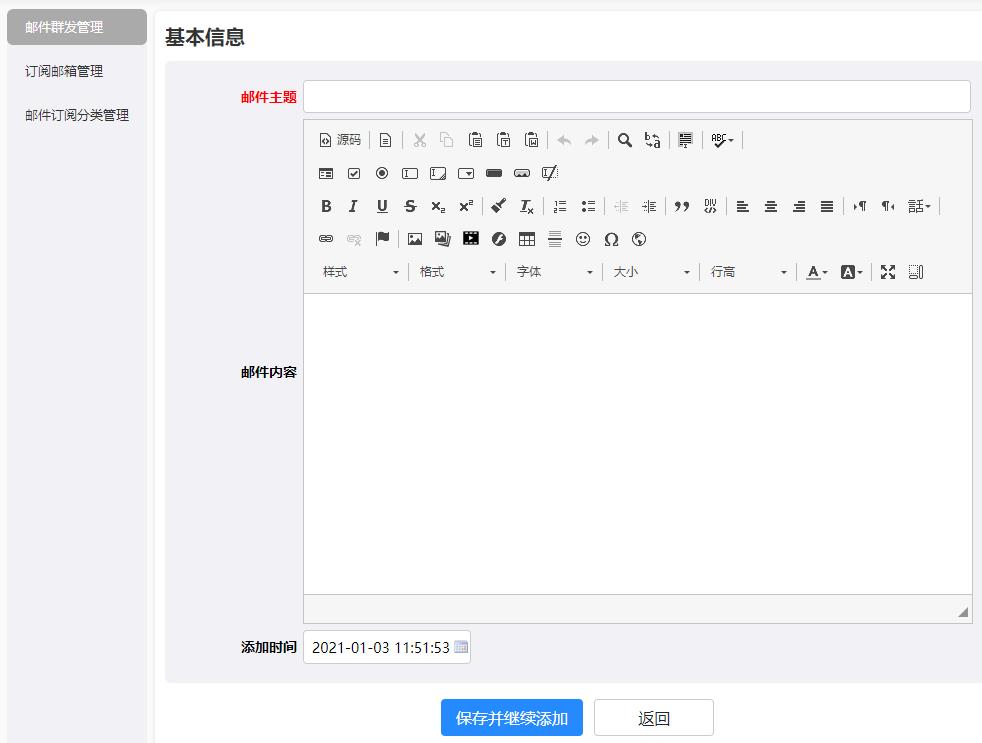
Task: Maximize the editor with the fullscreen icon
Action: point(888,272)
